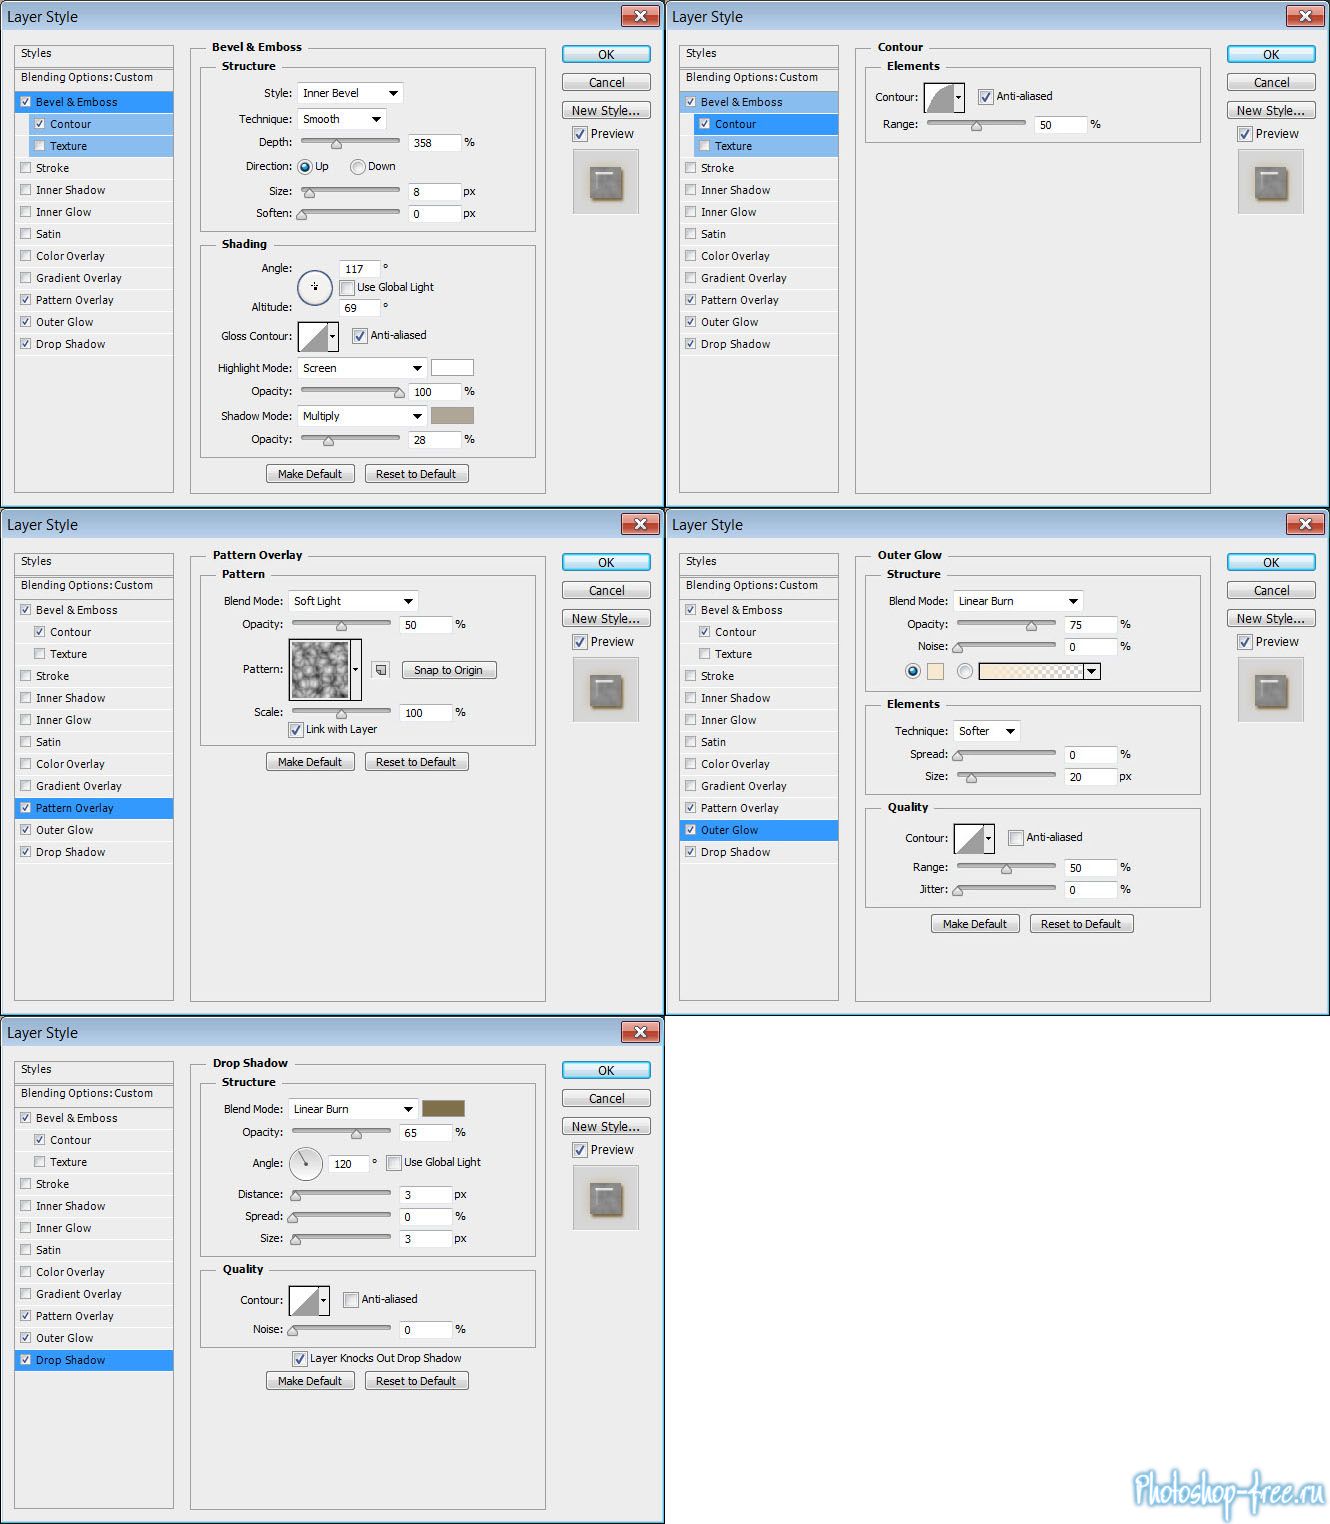
Task: Click the Outer Glow Quality contour thumbnail
Action: 969,838
